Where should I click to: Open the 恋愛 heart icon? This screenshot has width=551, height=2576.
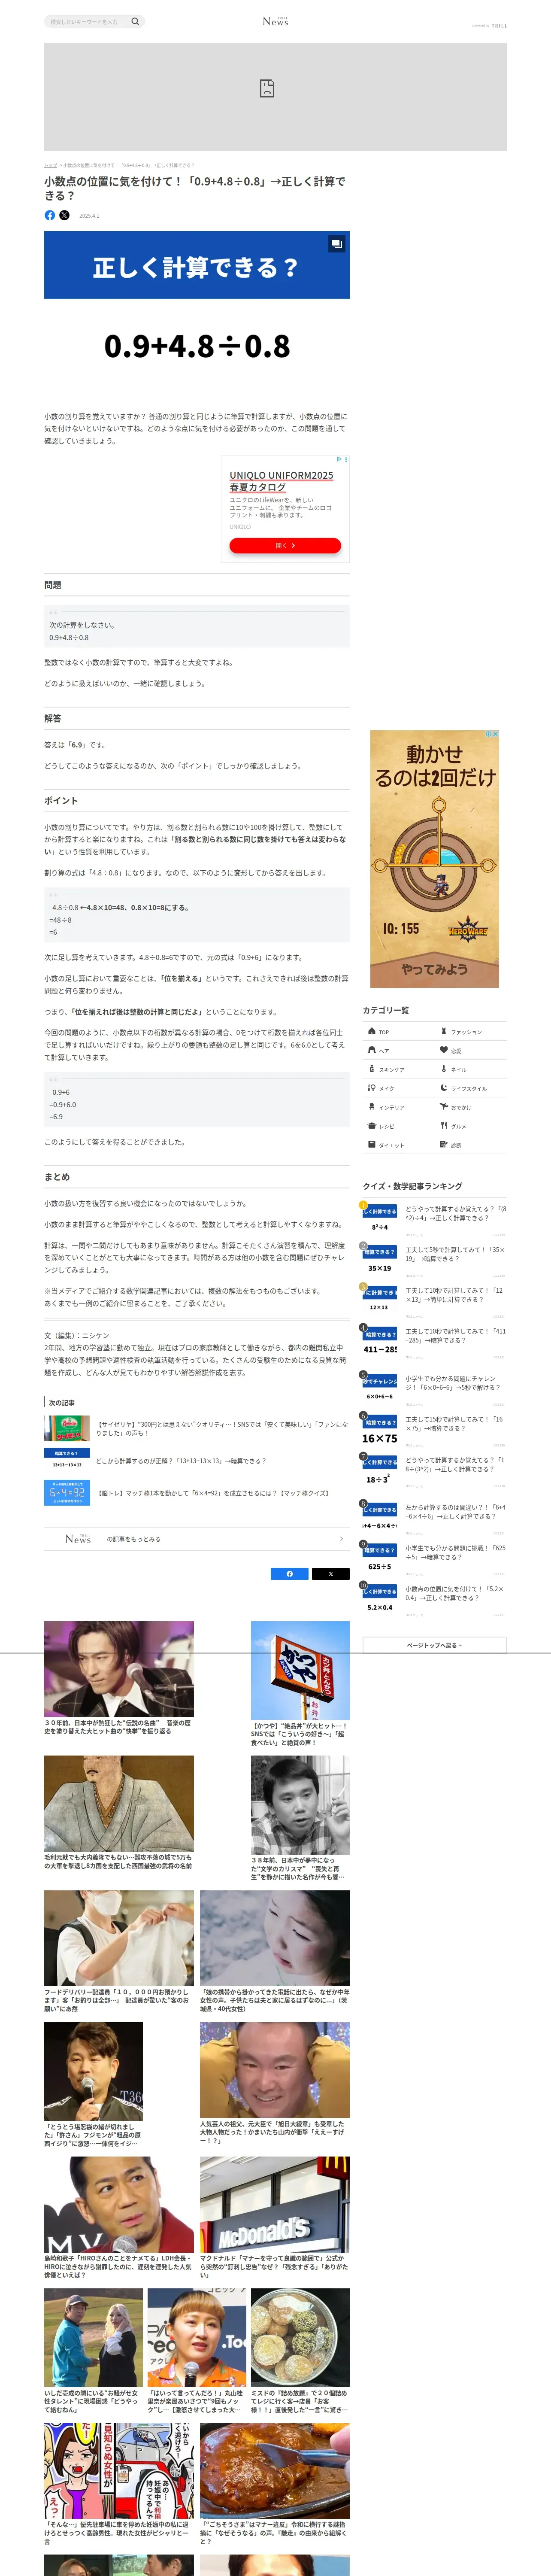click(x=444, y=1050)
